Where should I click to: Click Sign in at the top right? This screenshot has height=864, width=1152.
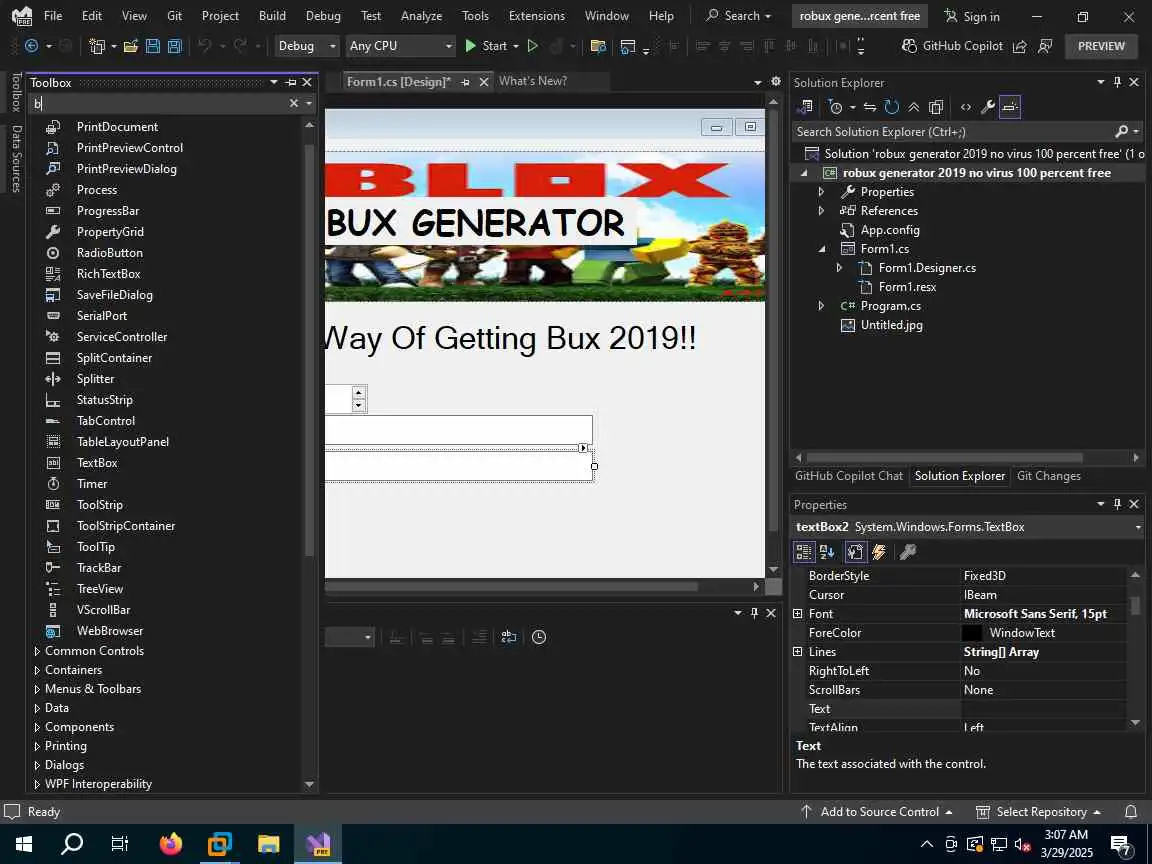972,16
